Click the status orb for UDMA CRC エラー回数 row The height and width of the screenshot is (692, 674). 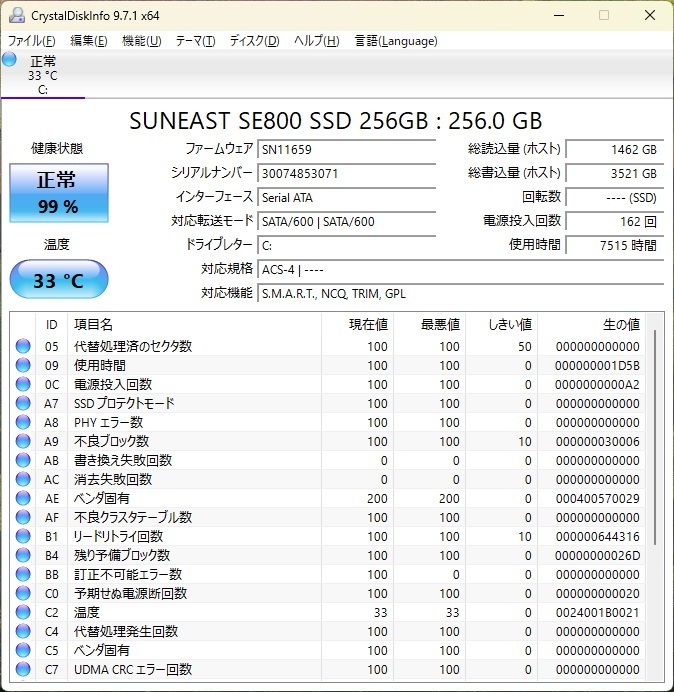coord(23,669)
